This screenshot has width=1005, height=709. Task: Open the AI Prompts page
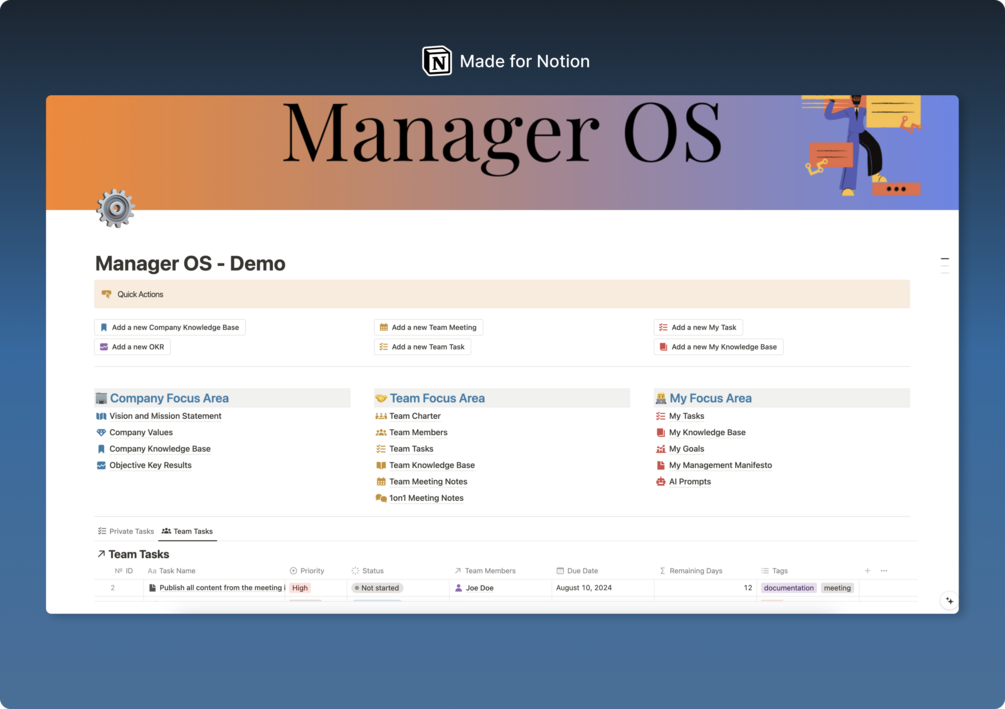(x=690, y=481)
